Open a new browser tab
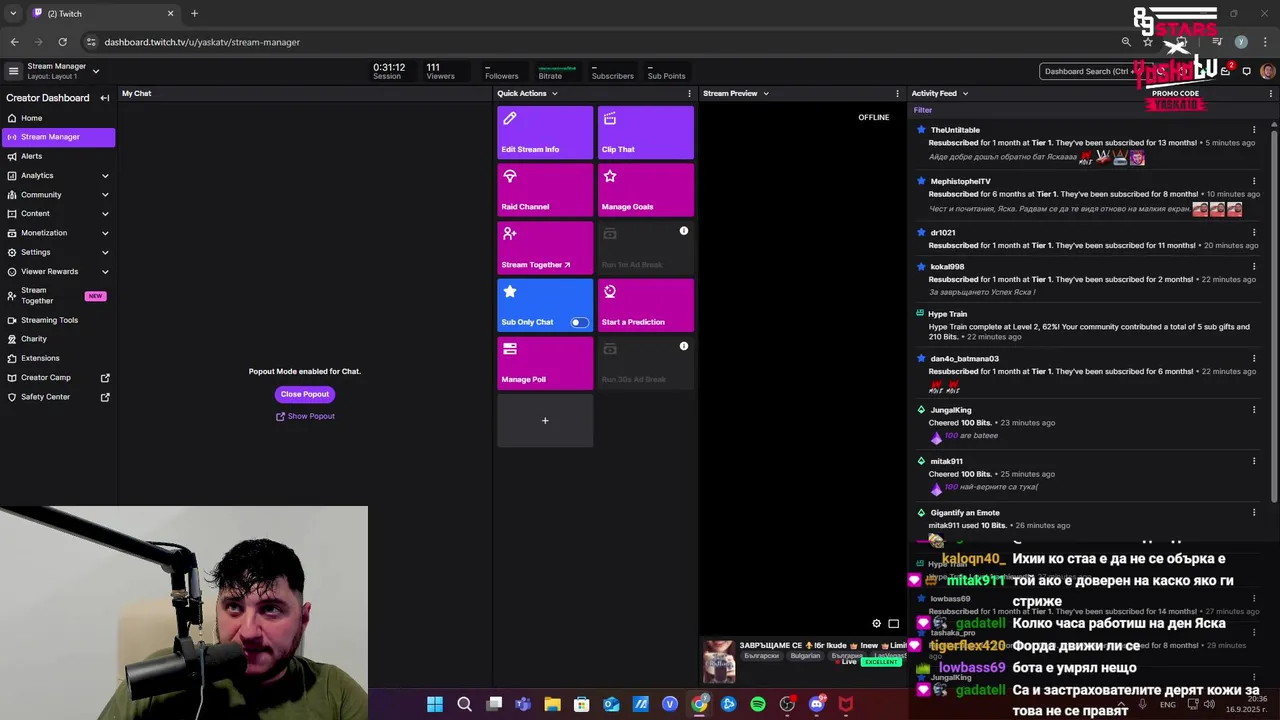This screenshot has height=720, width=1280. pyautogui.click(x=194, y=13)
